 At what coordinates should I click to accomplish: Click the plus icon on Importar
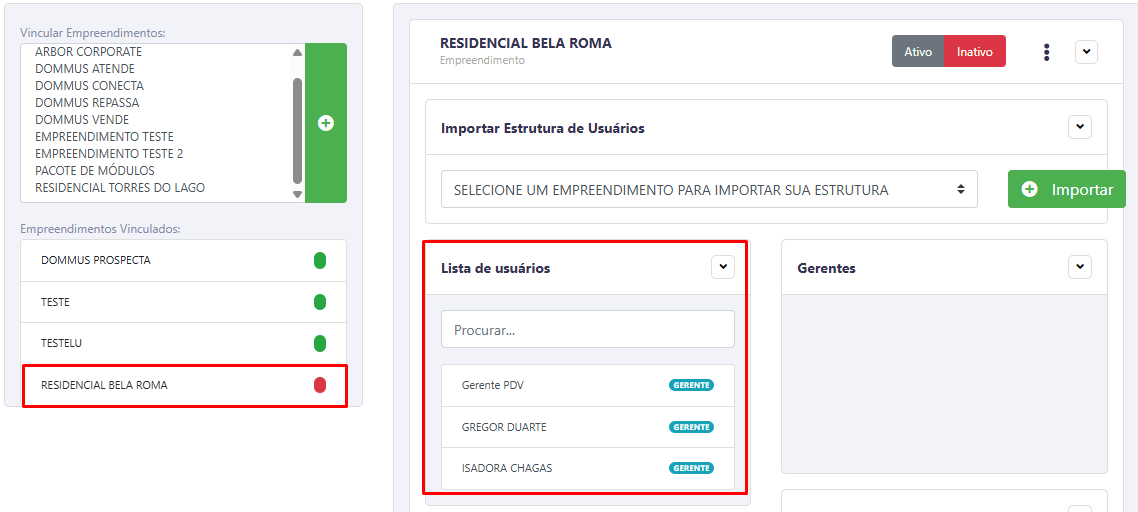point(1030,189)
